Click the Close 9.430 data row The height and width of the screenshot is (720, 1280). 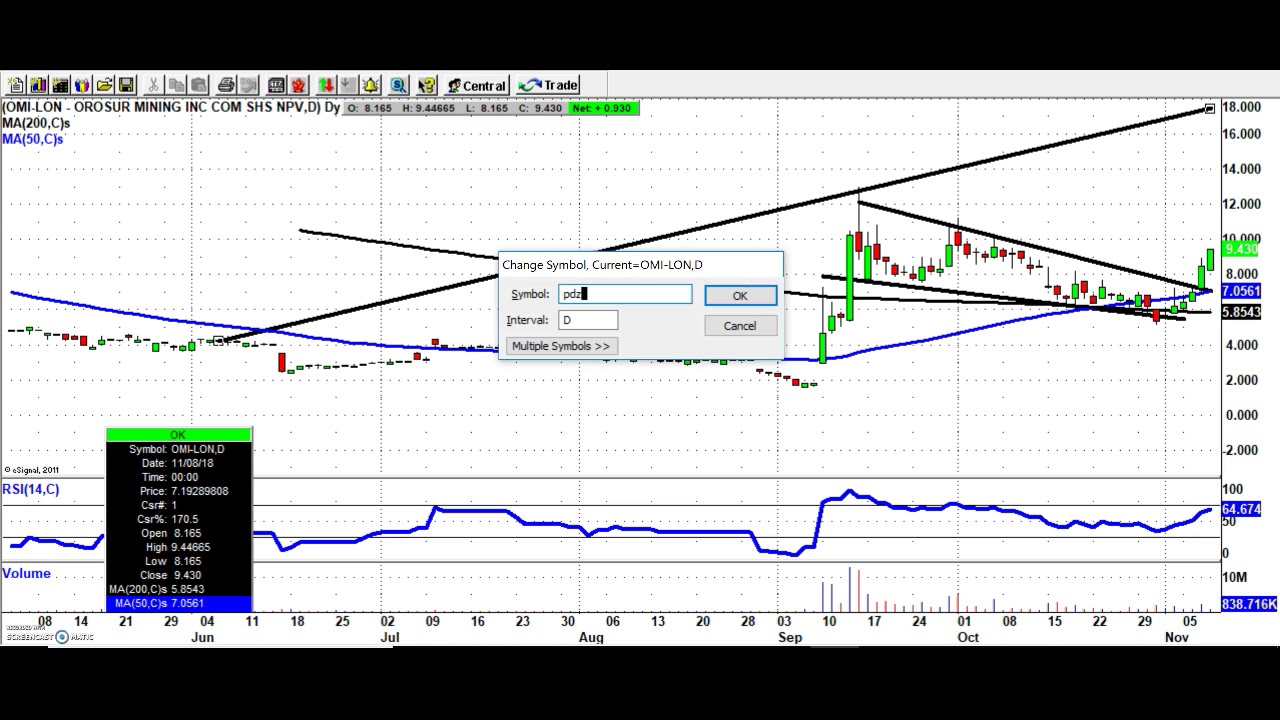(x=178, y=575)
